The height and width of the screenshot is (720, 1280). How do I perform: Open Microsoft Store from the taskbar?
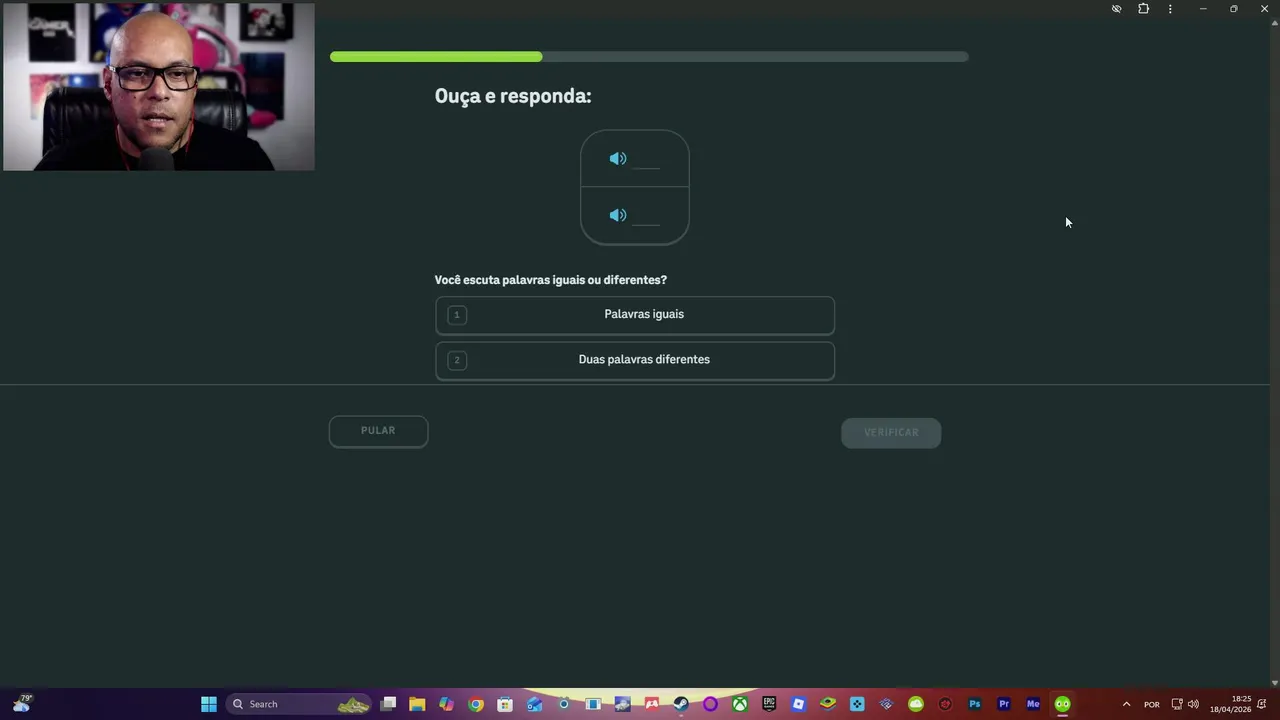[505, 704]
